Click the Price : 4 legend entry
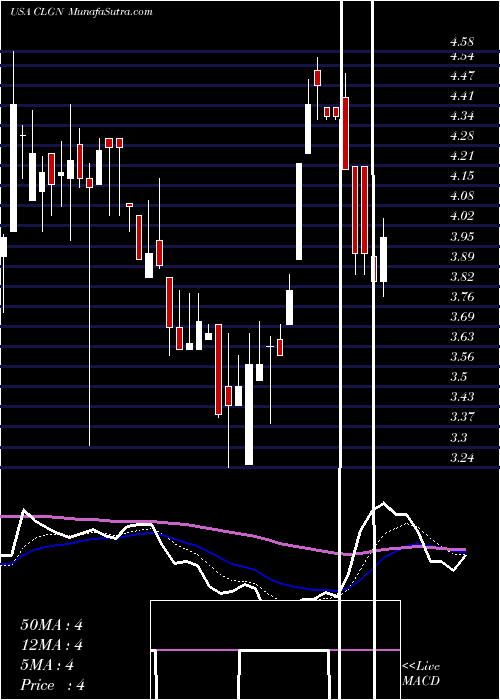The width and height of the screenshot is (500, 700). pyautogui.click(x=52, y=685)
